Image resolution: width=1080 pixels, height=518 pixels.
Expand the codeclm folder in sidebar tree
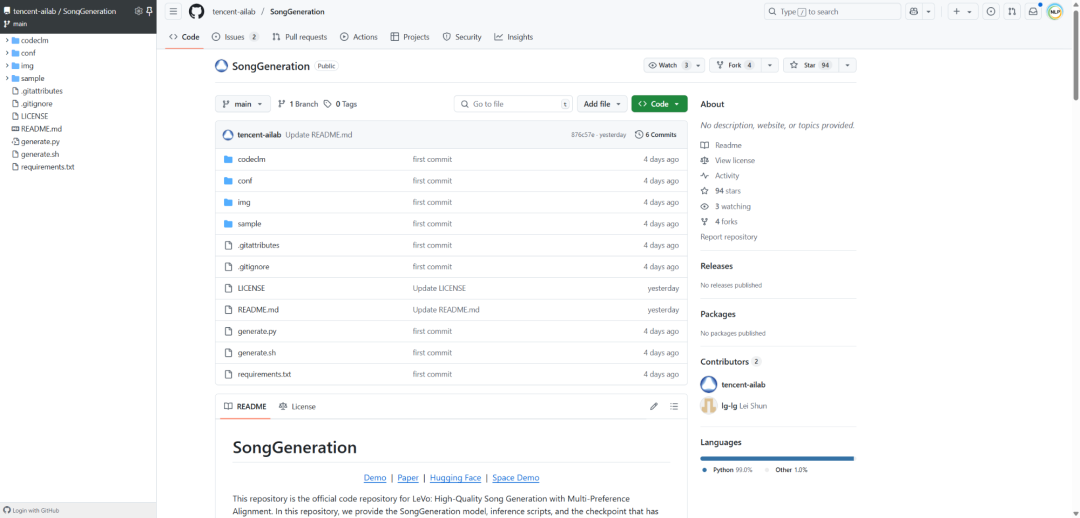tap(7, 40)
